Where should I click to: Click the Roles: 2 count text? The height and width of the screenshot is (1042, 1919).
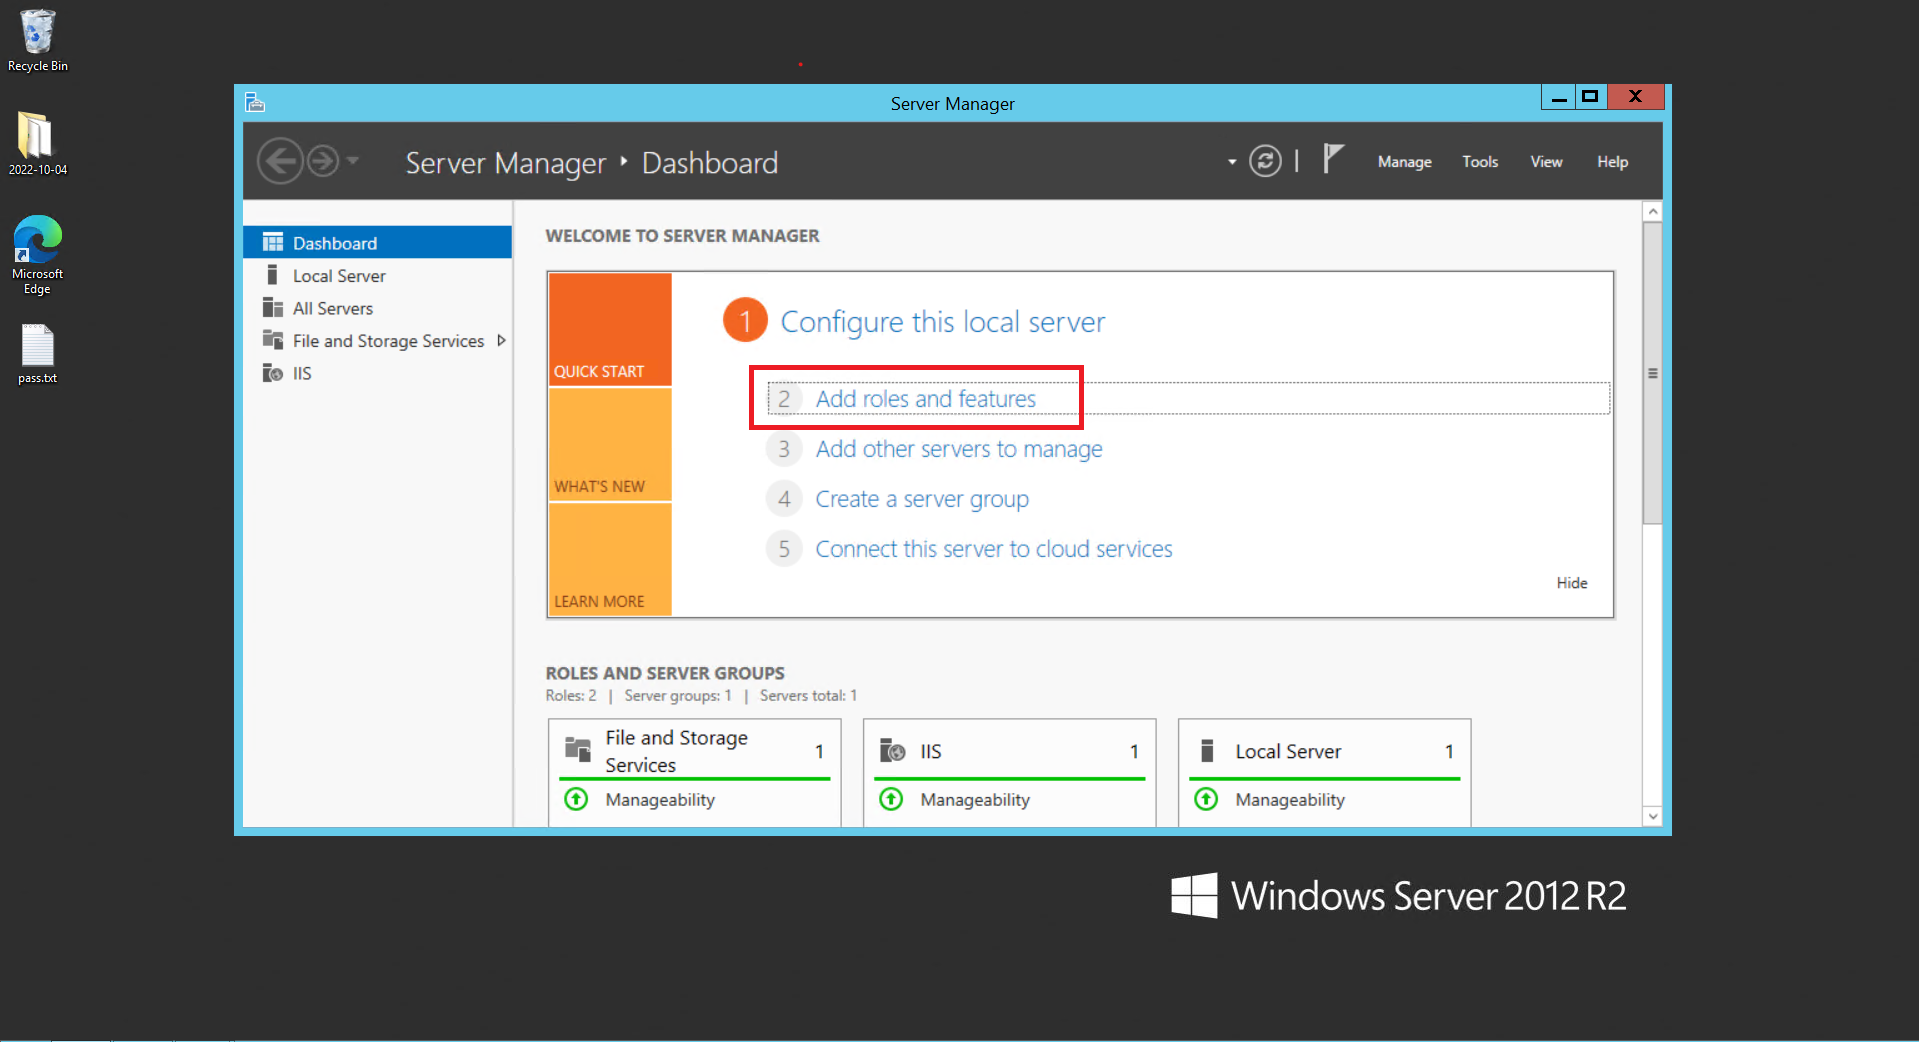571,696
